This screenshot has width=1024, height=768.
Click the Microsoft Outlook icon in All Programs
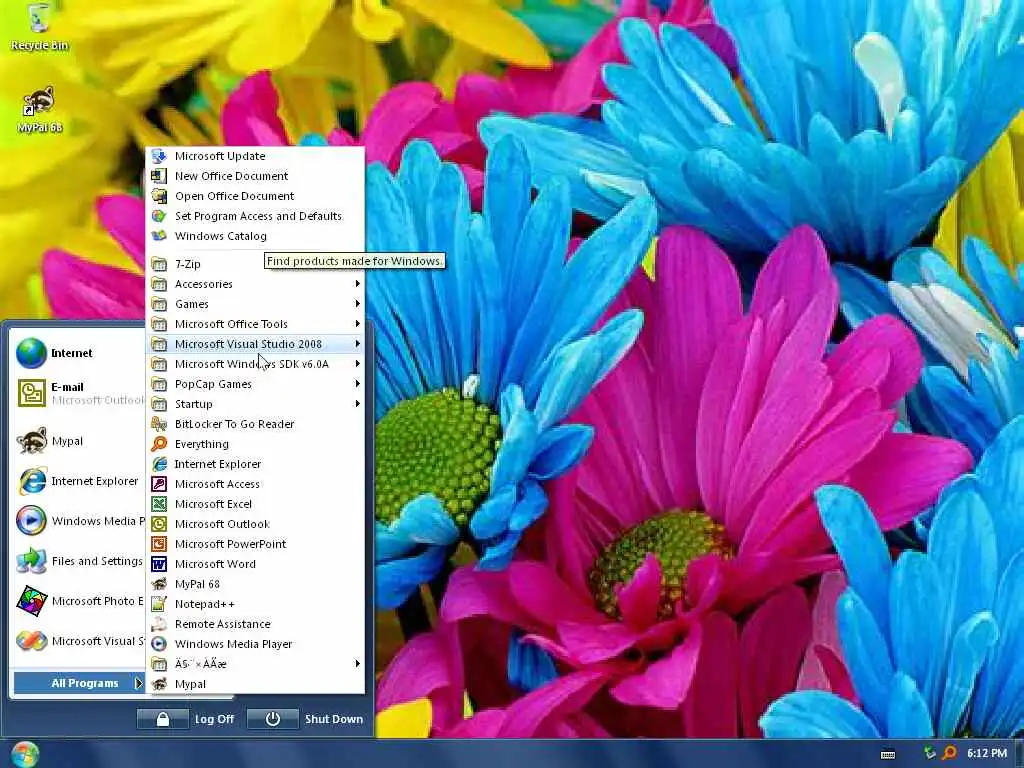point(159,524)
